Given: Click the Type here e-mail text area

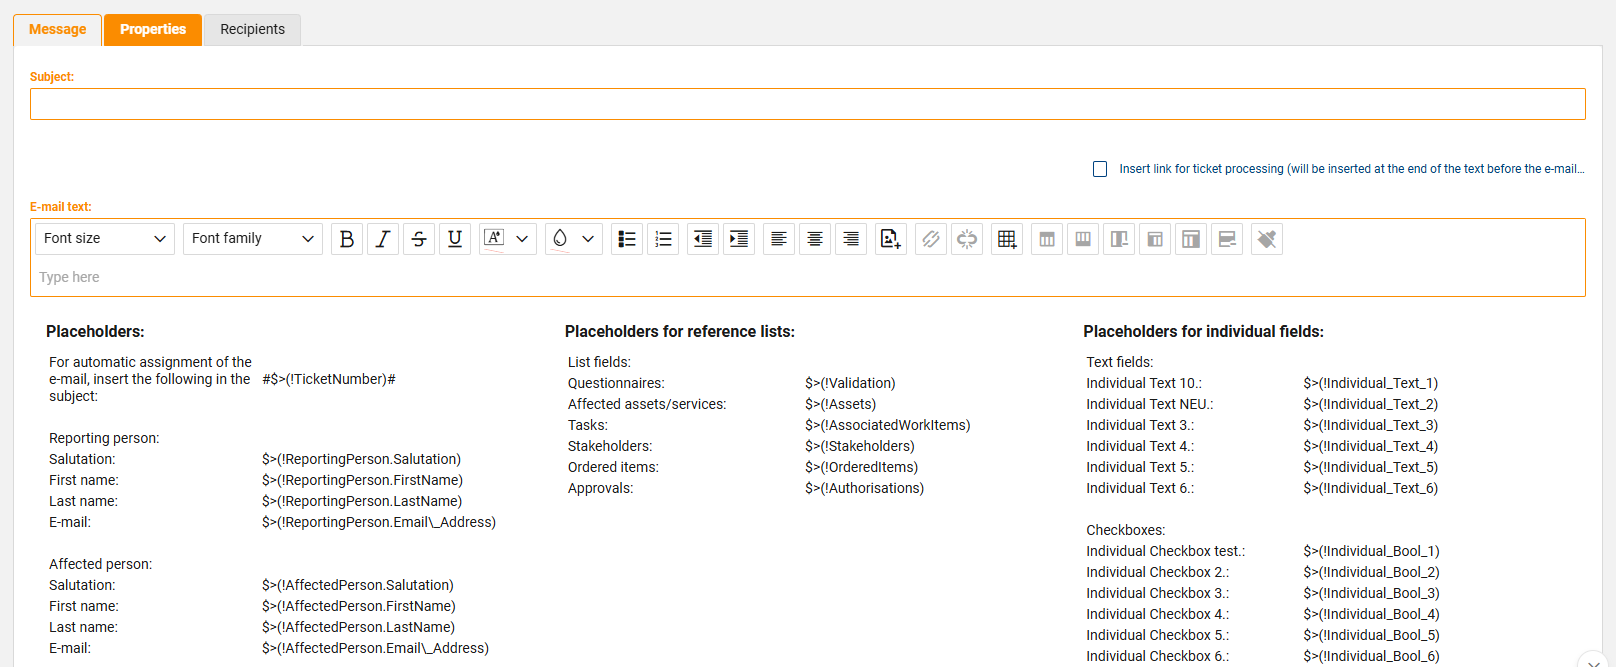Looking at the screenshot, I should [807, 277].
